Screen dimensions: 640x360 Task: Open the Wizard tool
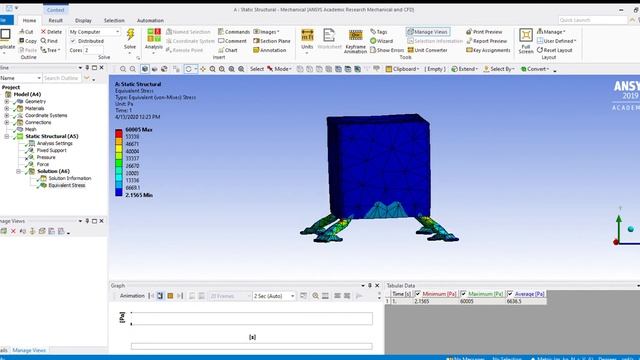point(382,41)
